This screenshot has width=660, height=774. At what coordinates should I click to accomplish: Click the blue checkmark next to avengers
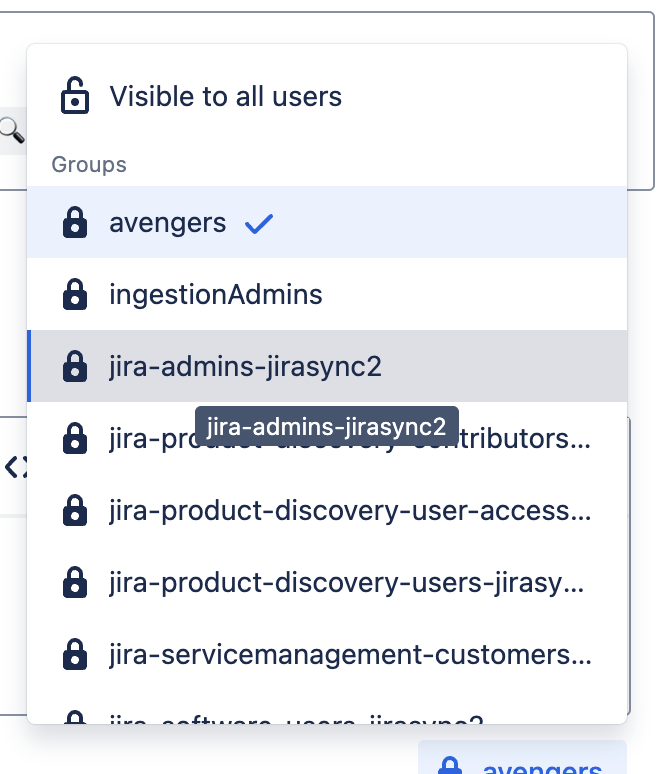pos(259,223)
